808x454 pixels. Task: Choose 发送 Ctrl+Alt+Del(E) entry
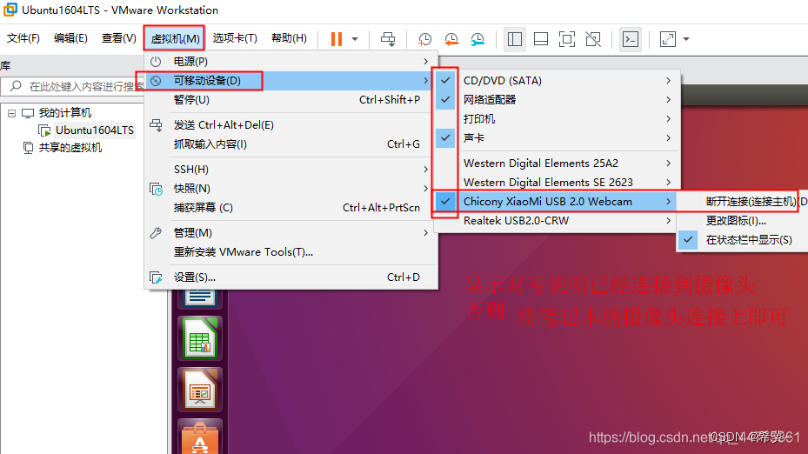[291, 125]
